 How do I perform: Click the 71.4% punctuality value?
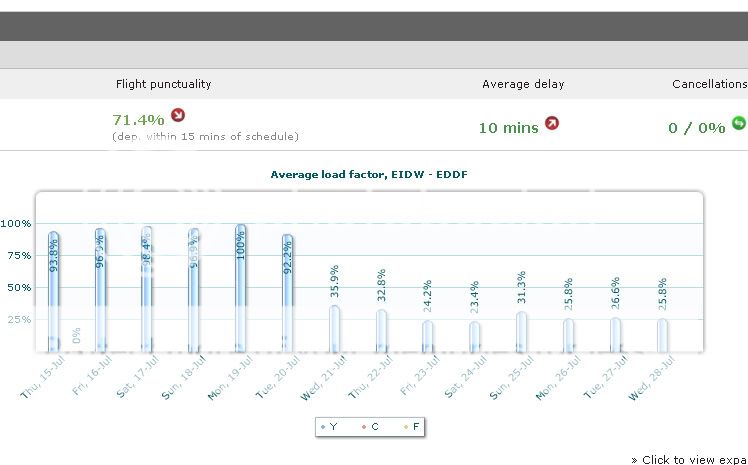click(x=138, y=119)
